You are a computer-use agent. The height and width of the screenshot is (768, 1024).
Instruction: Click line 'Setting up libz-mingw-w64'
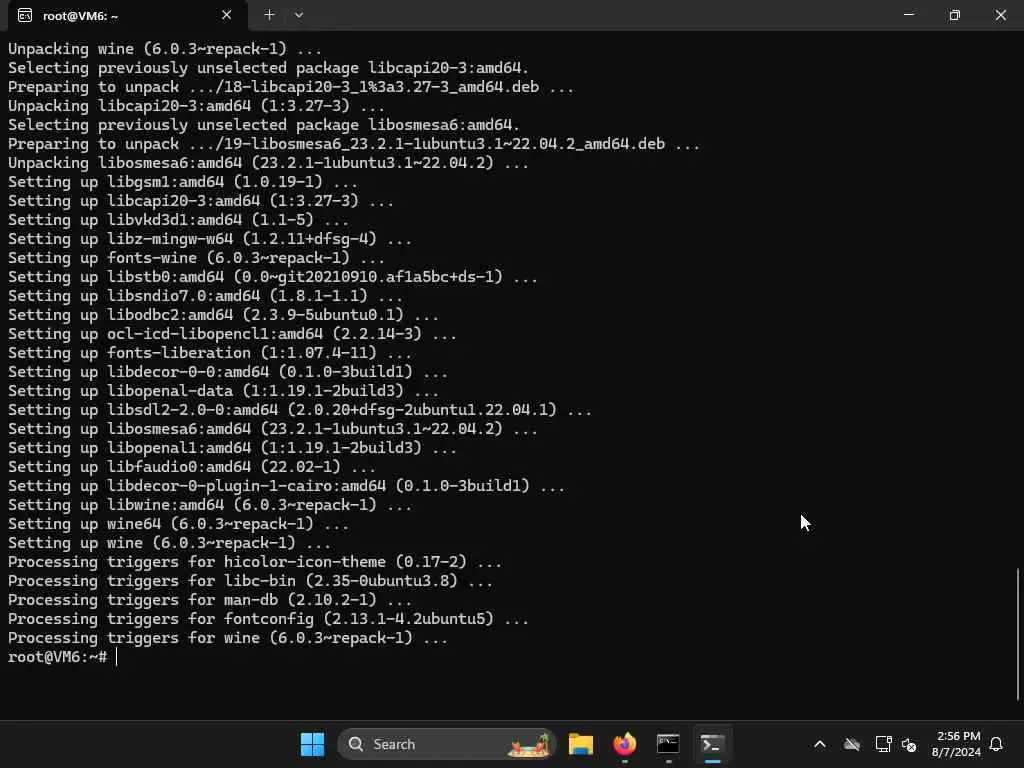pyautogui.click(x=210, y=239)
